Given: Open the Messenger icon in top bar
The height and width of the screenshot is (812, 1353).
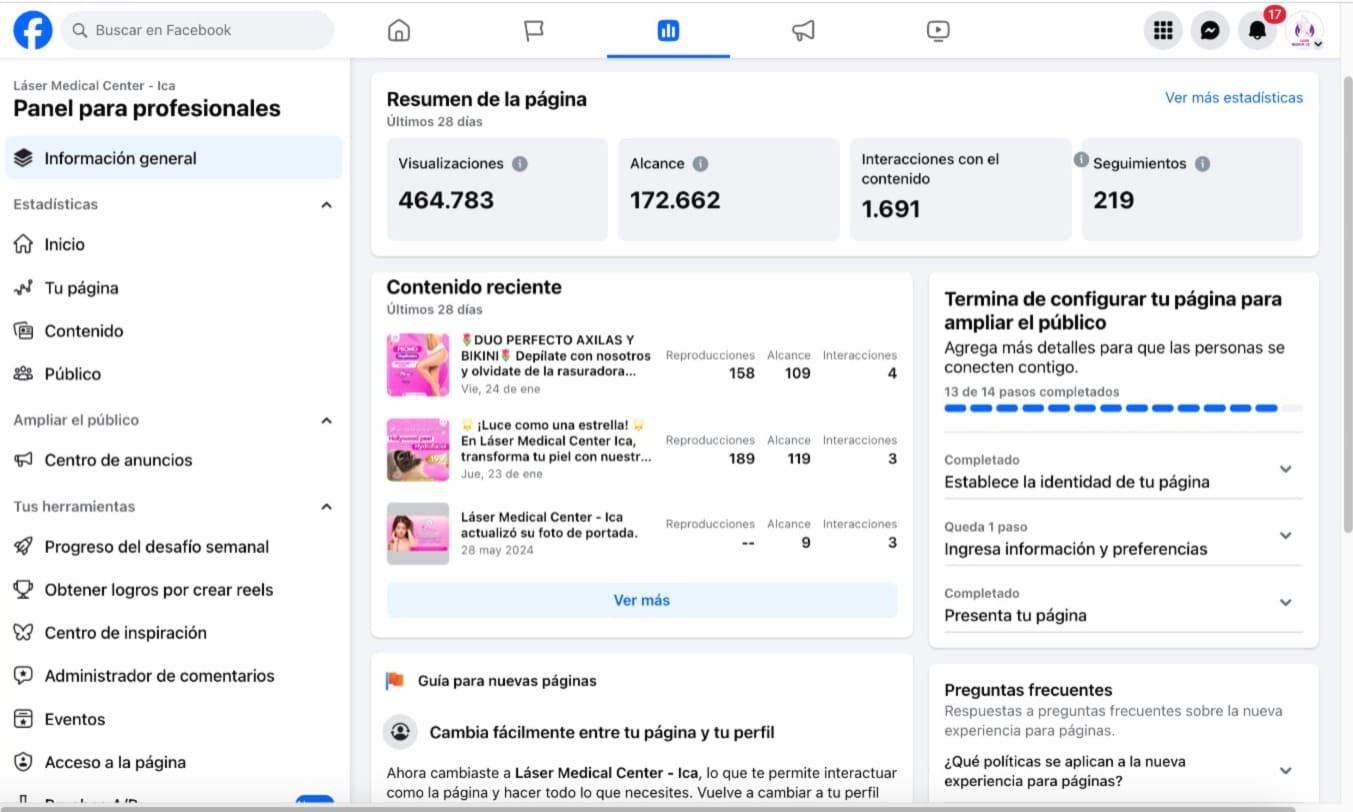Looking at the screenshot, I should (1209, 31).
